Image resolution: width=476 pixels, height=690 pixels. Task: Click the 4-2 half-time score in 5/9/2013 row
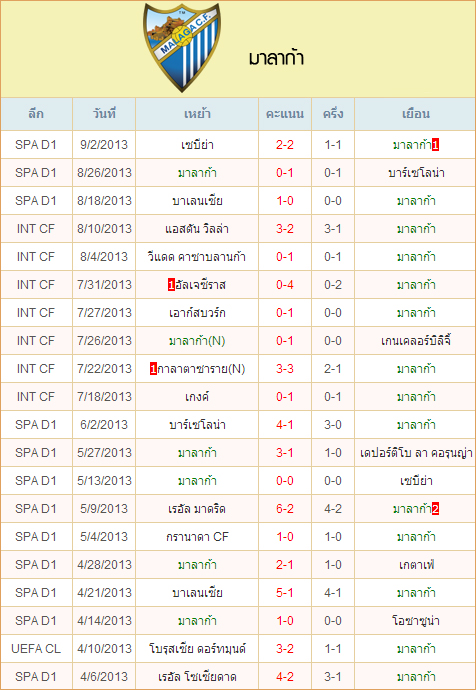point(333,509)
